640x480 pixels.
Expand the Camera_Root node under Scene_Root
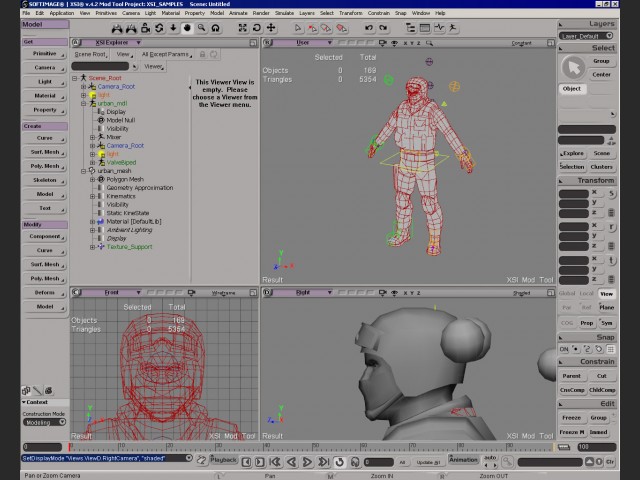[84, 87]
